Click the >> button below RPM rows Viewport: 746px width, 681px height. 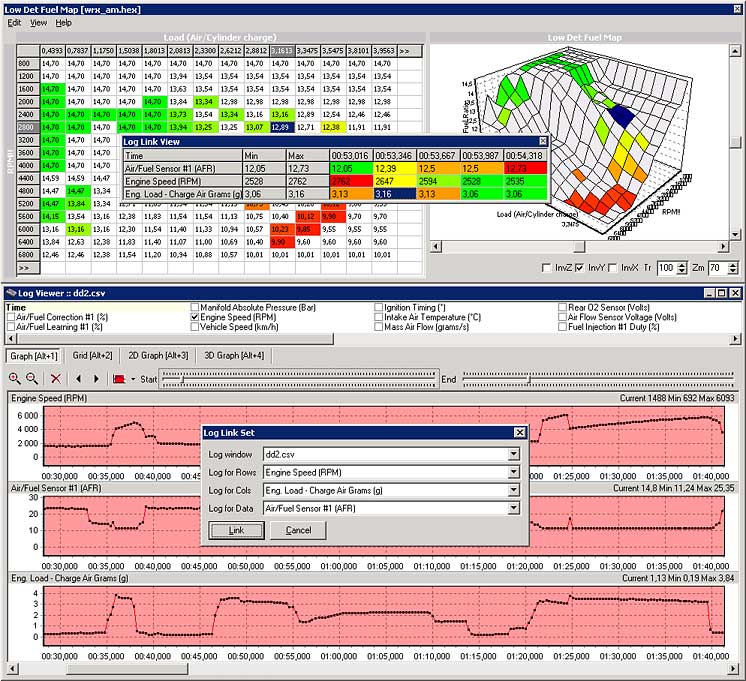pos(25,268)
